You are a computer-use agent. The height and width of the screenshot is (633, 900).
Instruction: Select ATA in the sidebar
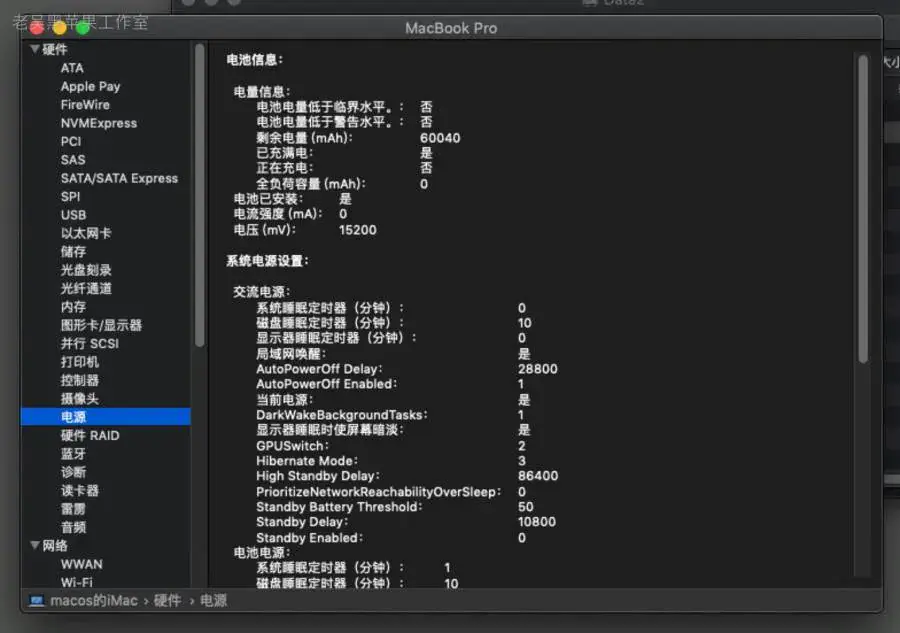[72, 68]
